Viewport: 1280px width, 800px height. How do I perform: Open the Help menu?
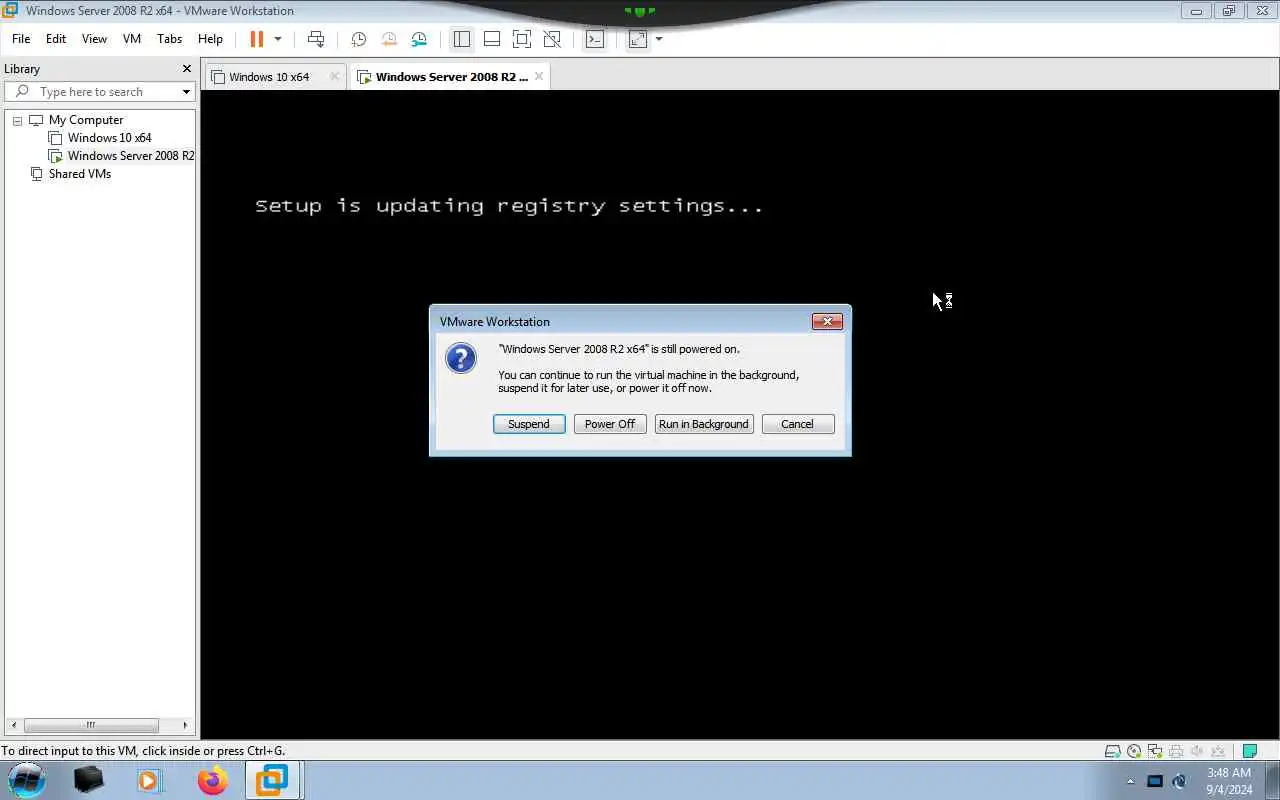tap(210, 39)
